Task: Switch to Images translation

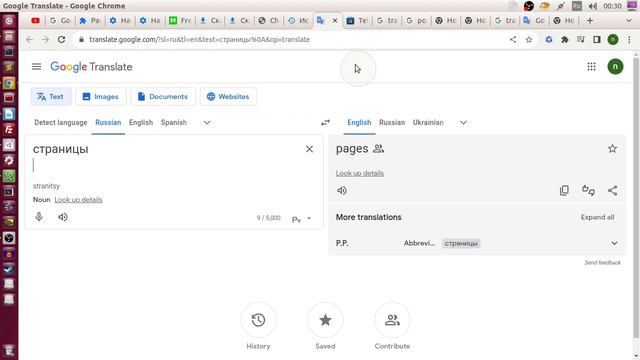Action: [x=100, y=97]
